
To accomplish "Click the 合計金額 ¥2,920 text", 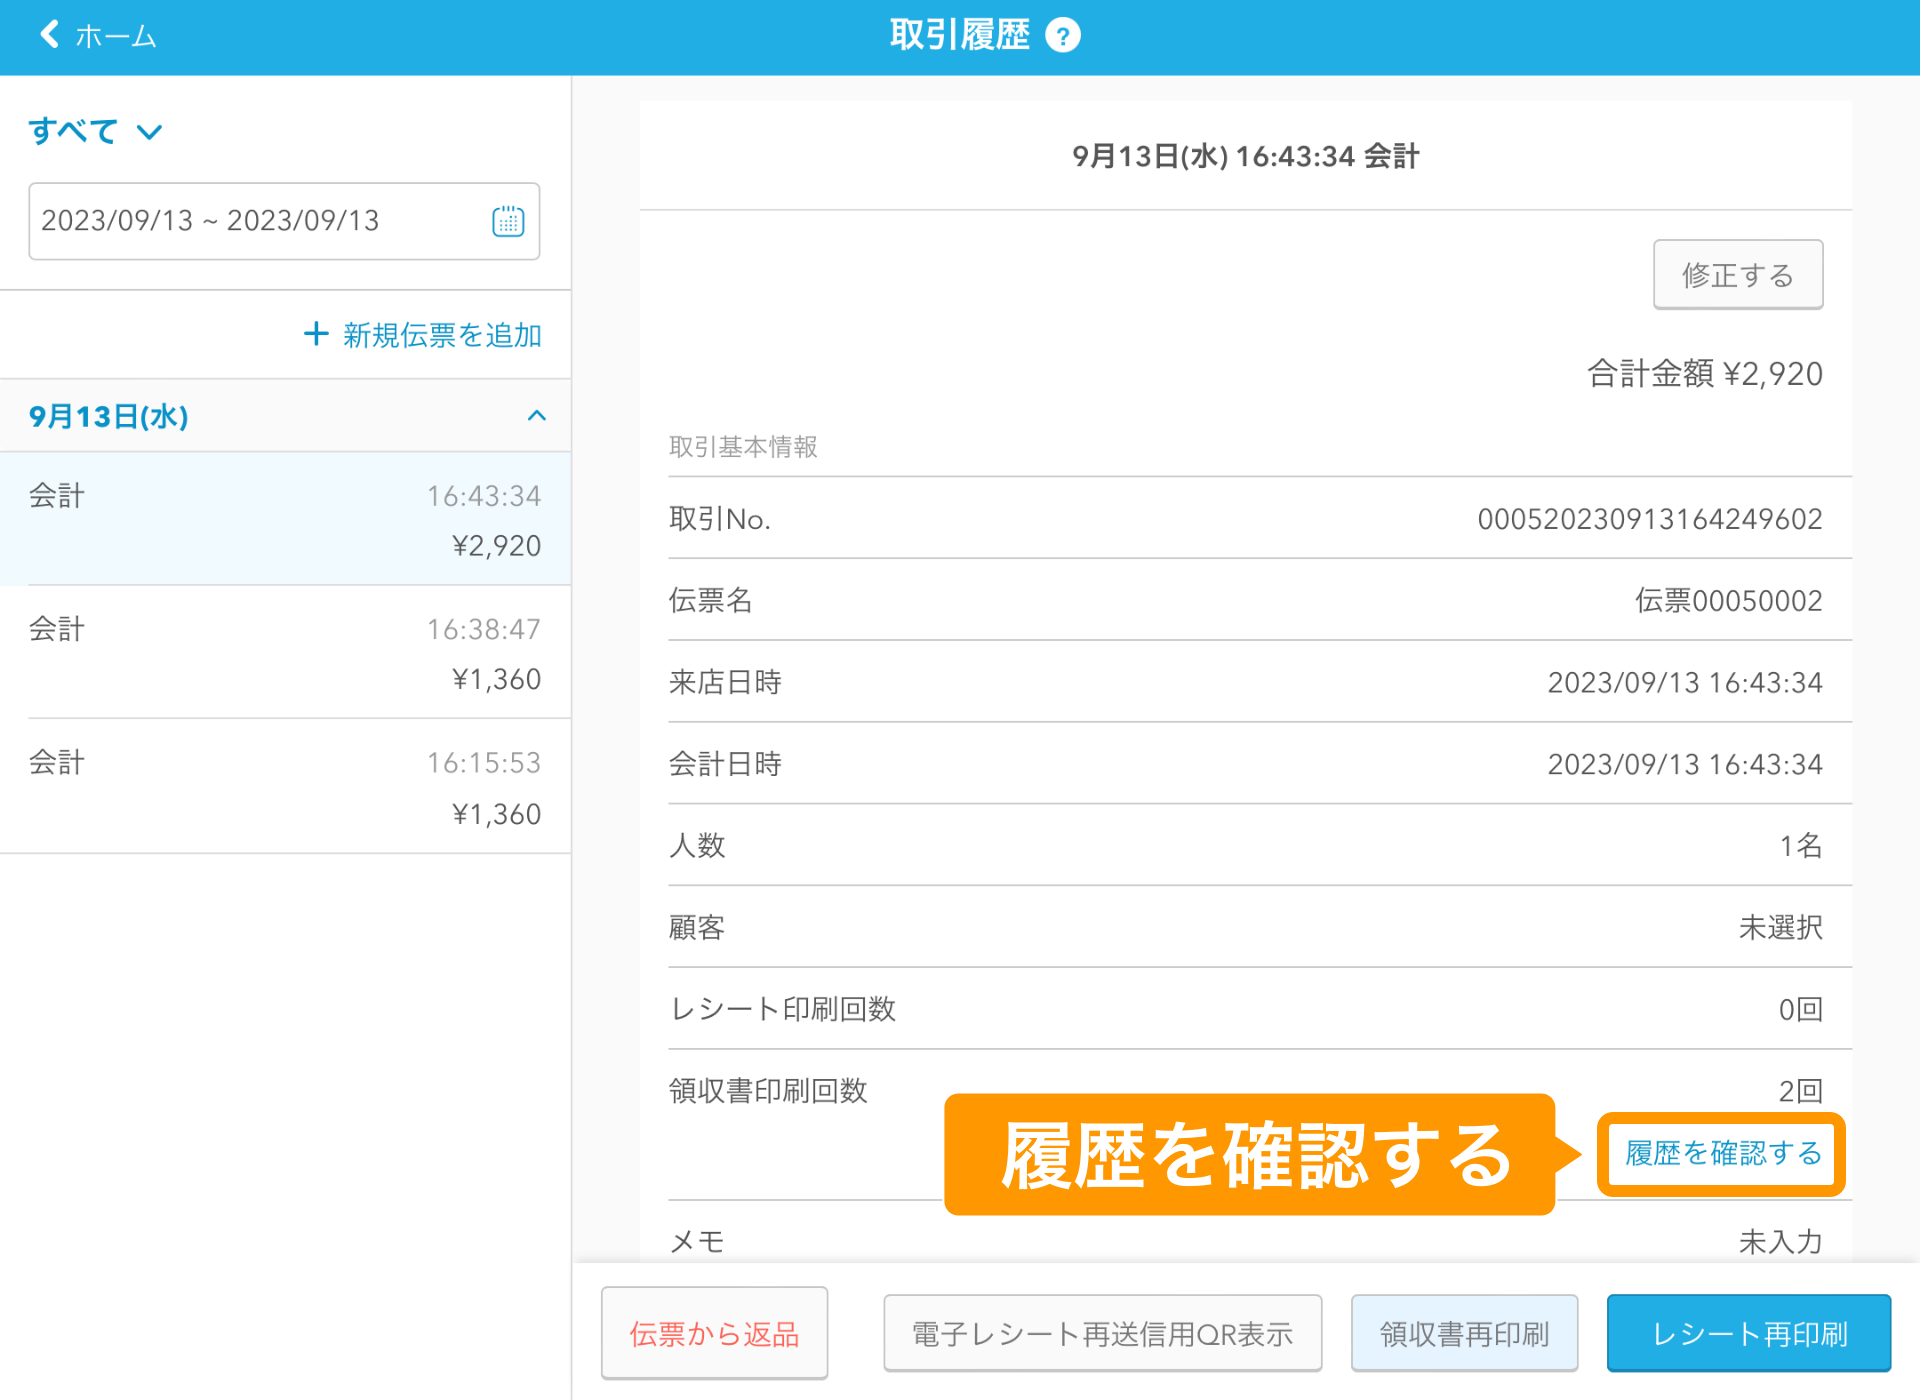I will (1705, 374).
